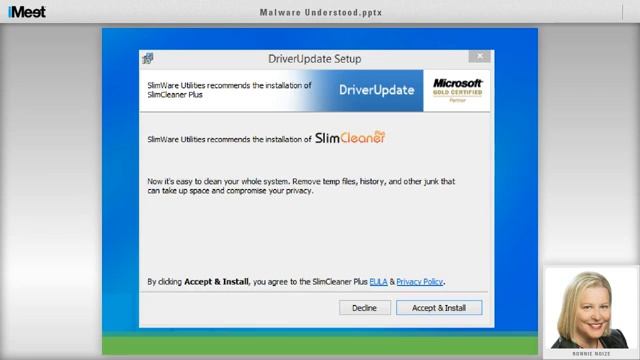Open the SlimCleaner Plus EULA link
This screenshot has height=360, width=640.
coord(378,282)
